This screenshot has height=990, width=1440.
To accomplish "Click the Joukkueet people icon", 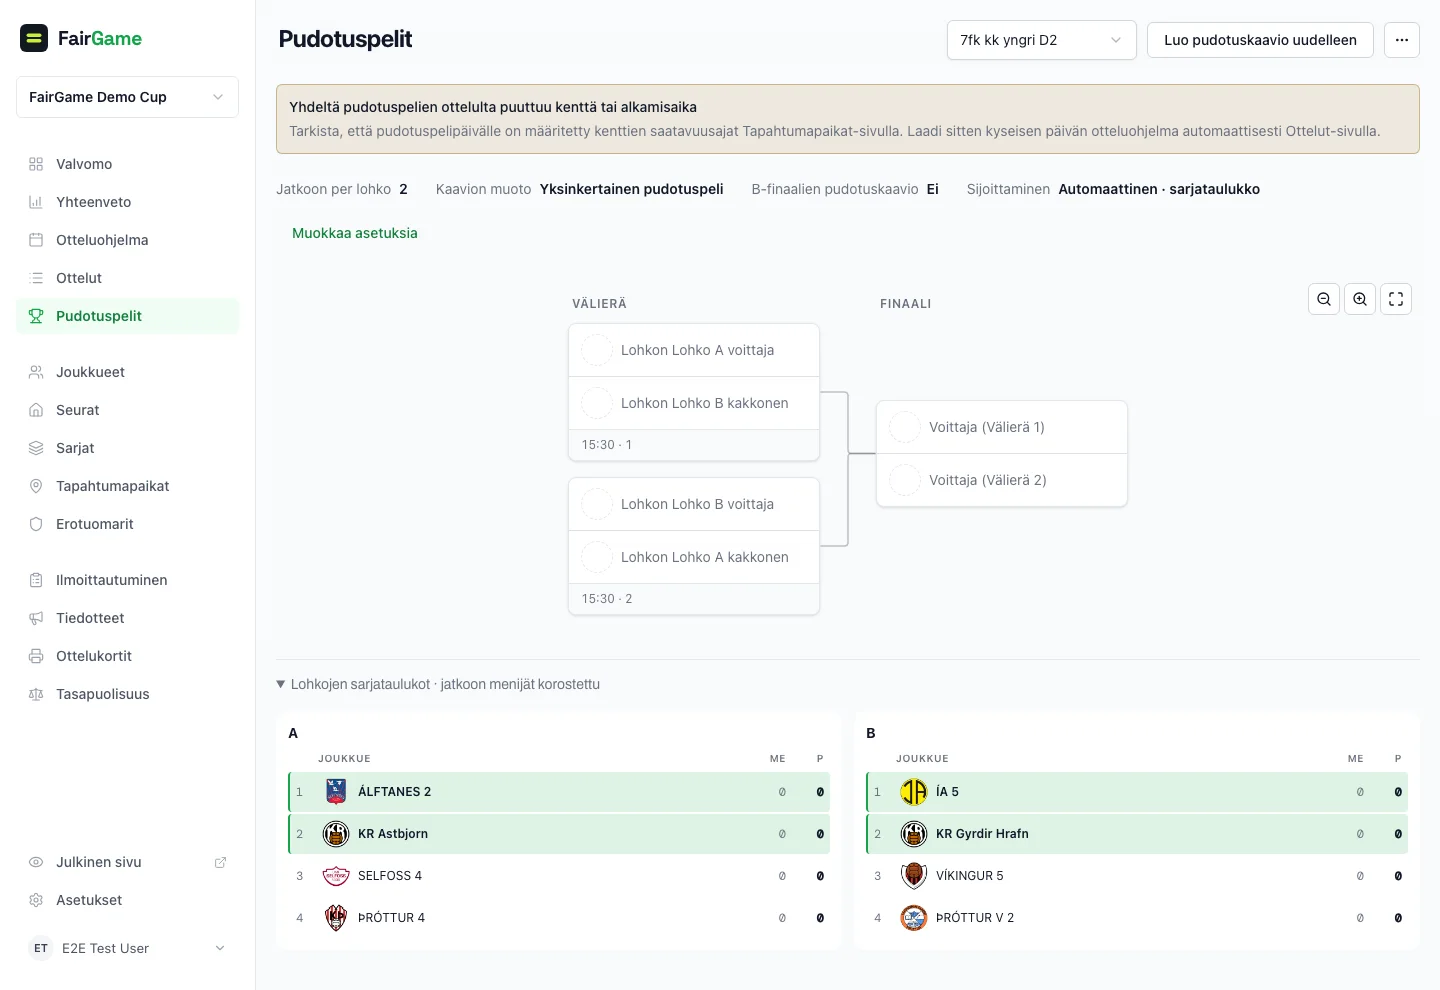I will click(x=36, y=372).
